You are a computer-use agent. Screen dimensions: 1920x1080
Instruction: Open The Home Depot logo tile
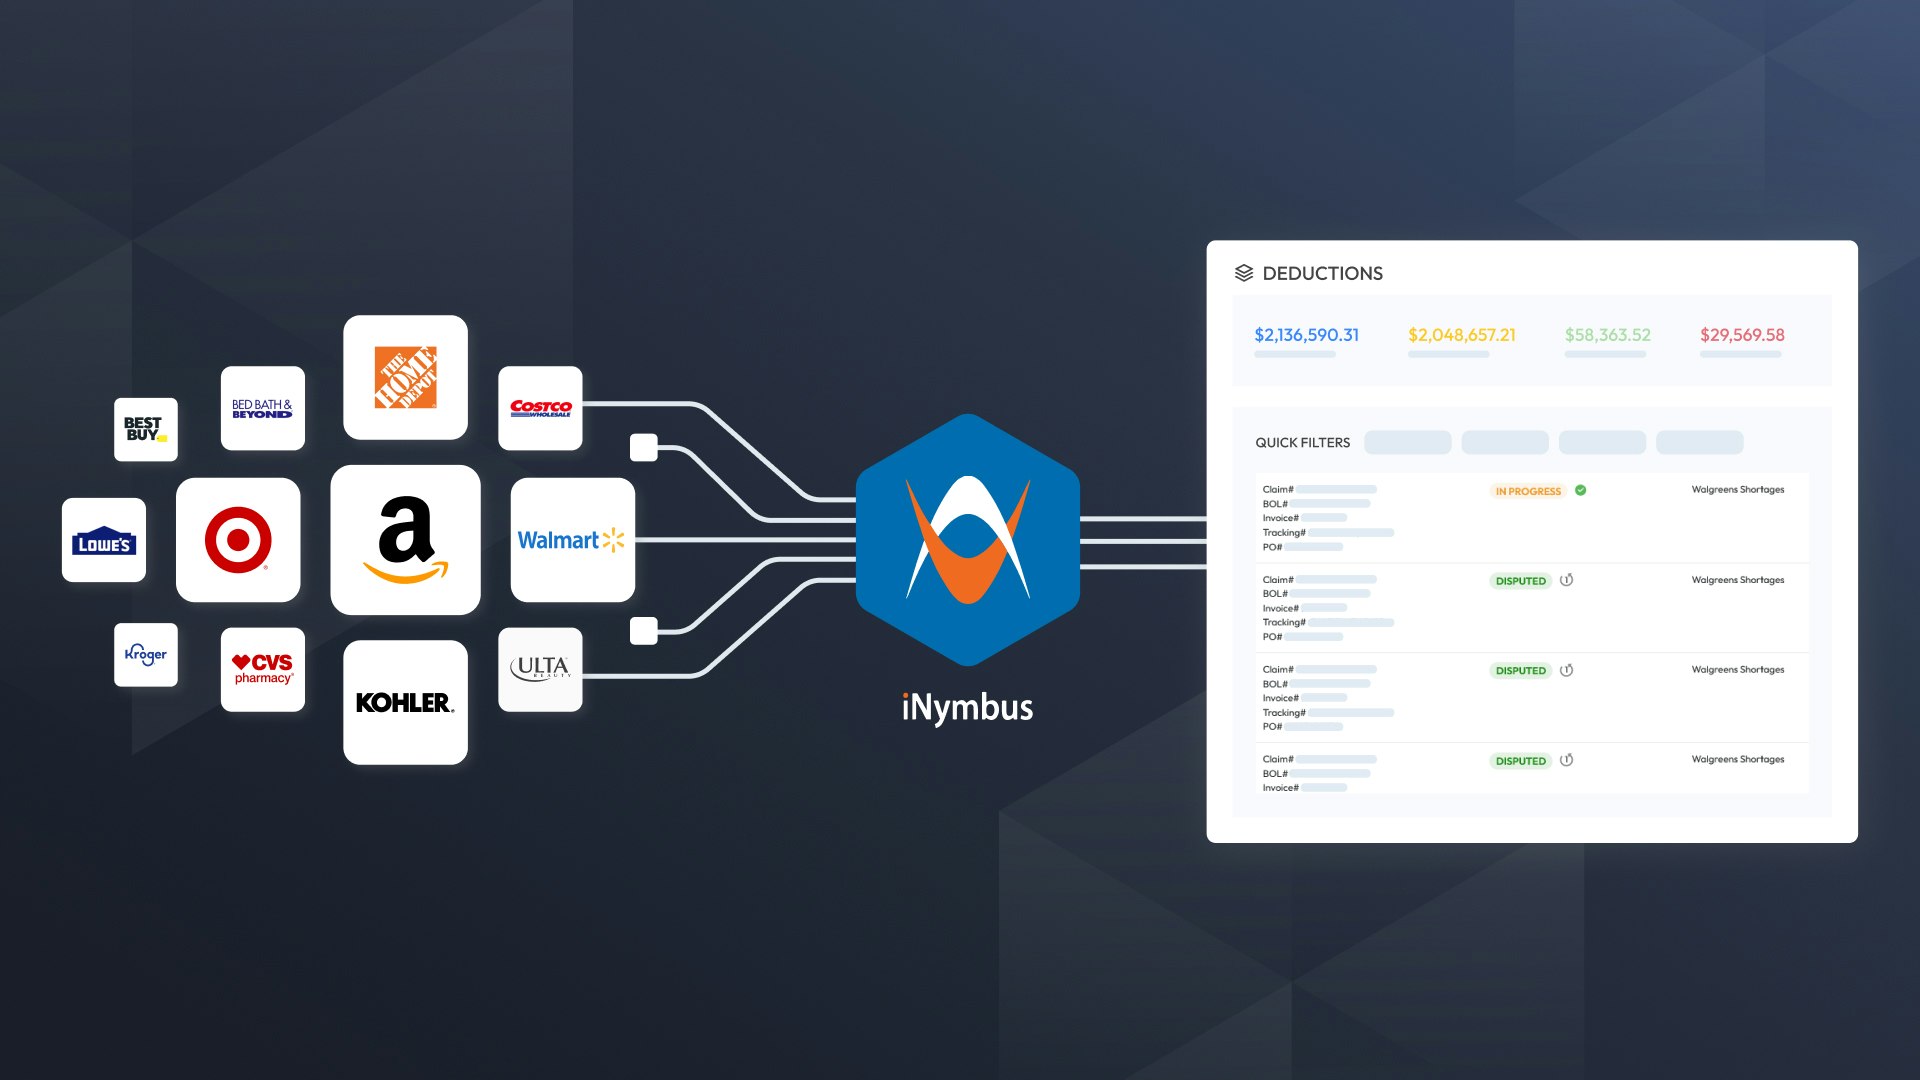tap(405, 377)
